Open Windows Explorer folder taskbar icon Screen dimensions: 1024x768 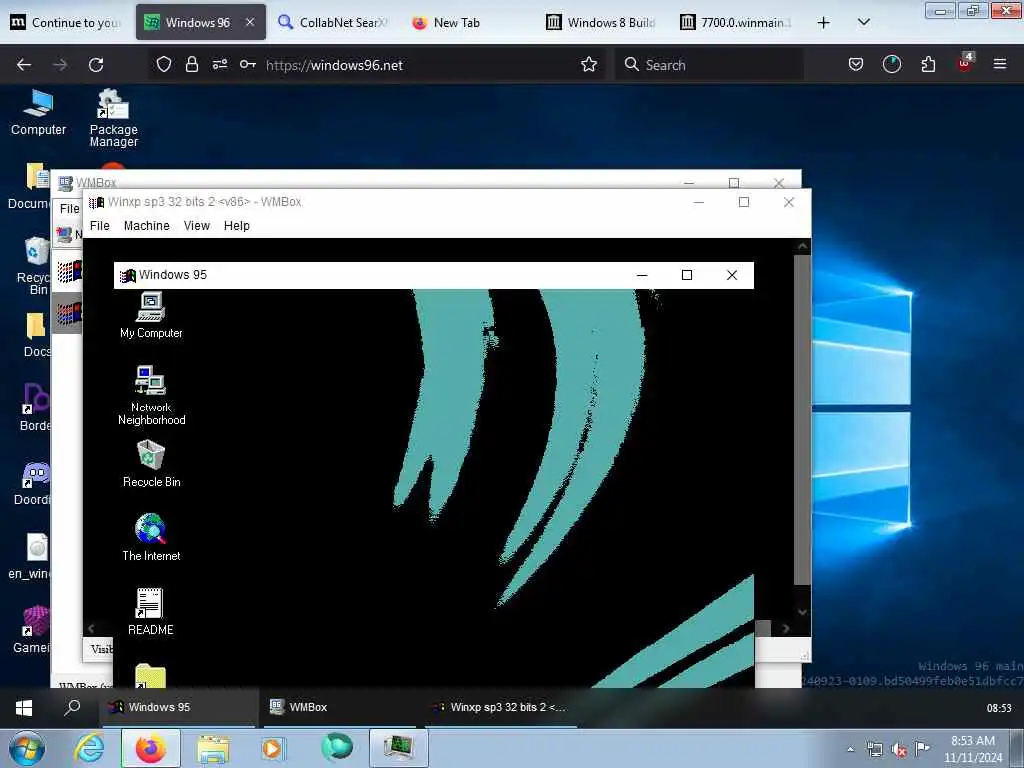213,749
